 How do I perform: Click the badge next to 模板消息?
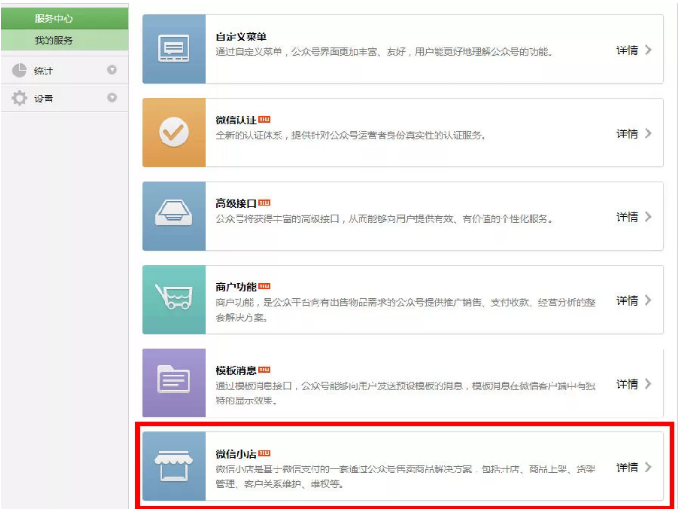[264, 370]
